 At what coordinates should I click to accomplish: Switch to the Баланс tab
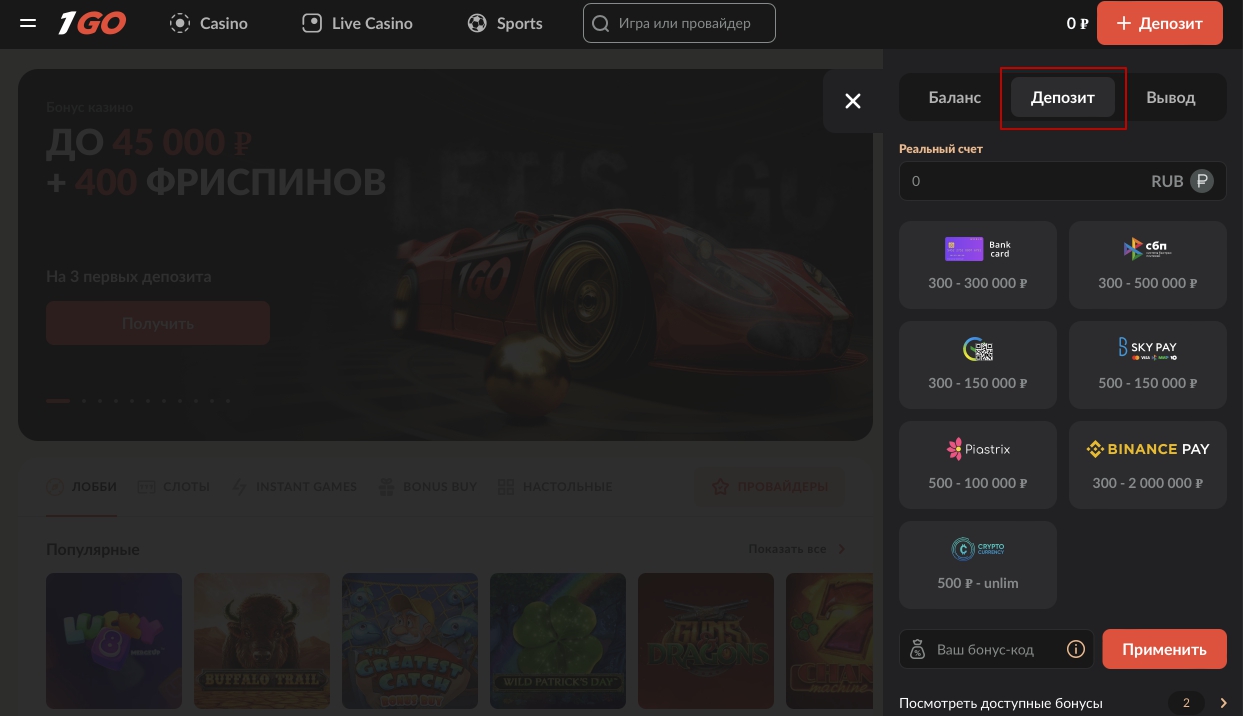[x=955, y=97]
